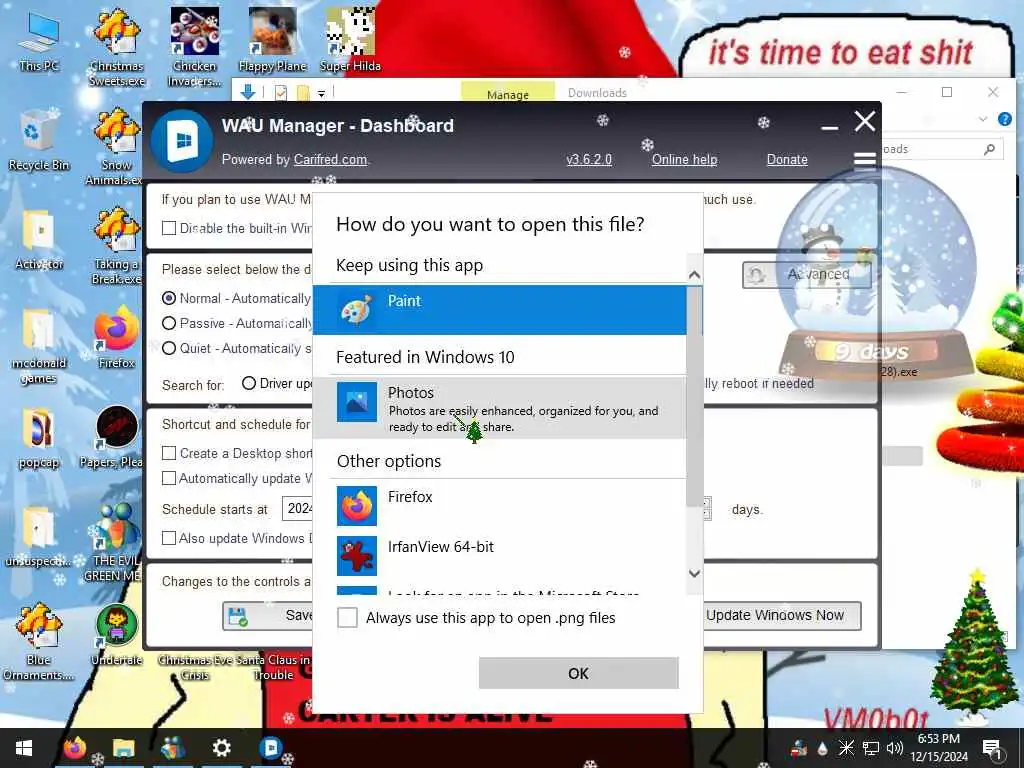Launch THE EVIL GREEN ME shortcut
This screenshot has width=1024, height=768.
117,543
